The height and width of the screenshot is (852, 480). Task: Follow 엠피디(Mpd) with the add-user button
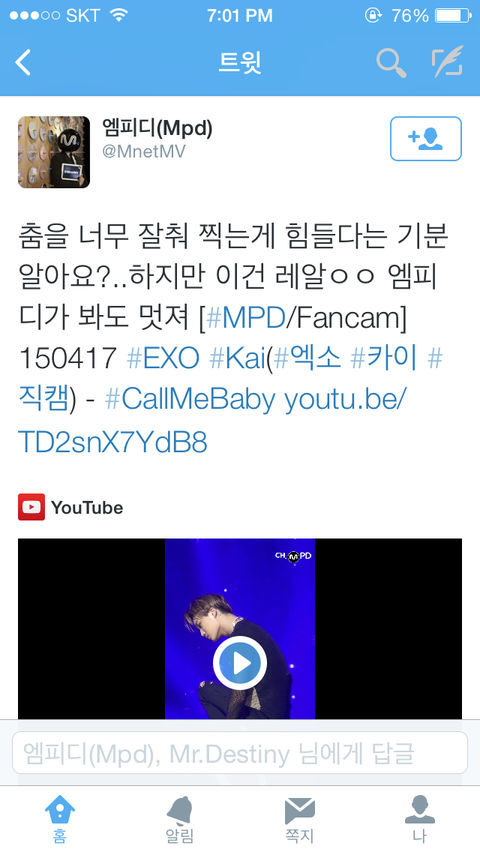[x=426, y=139]
